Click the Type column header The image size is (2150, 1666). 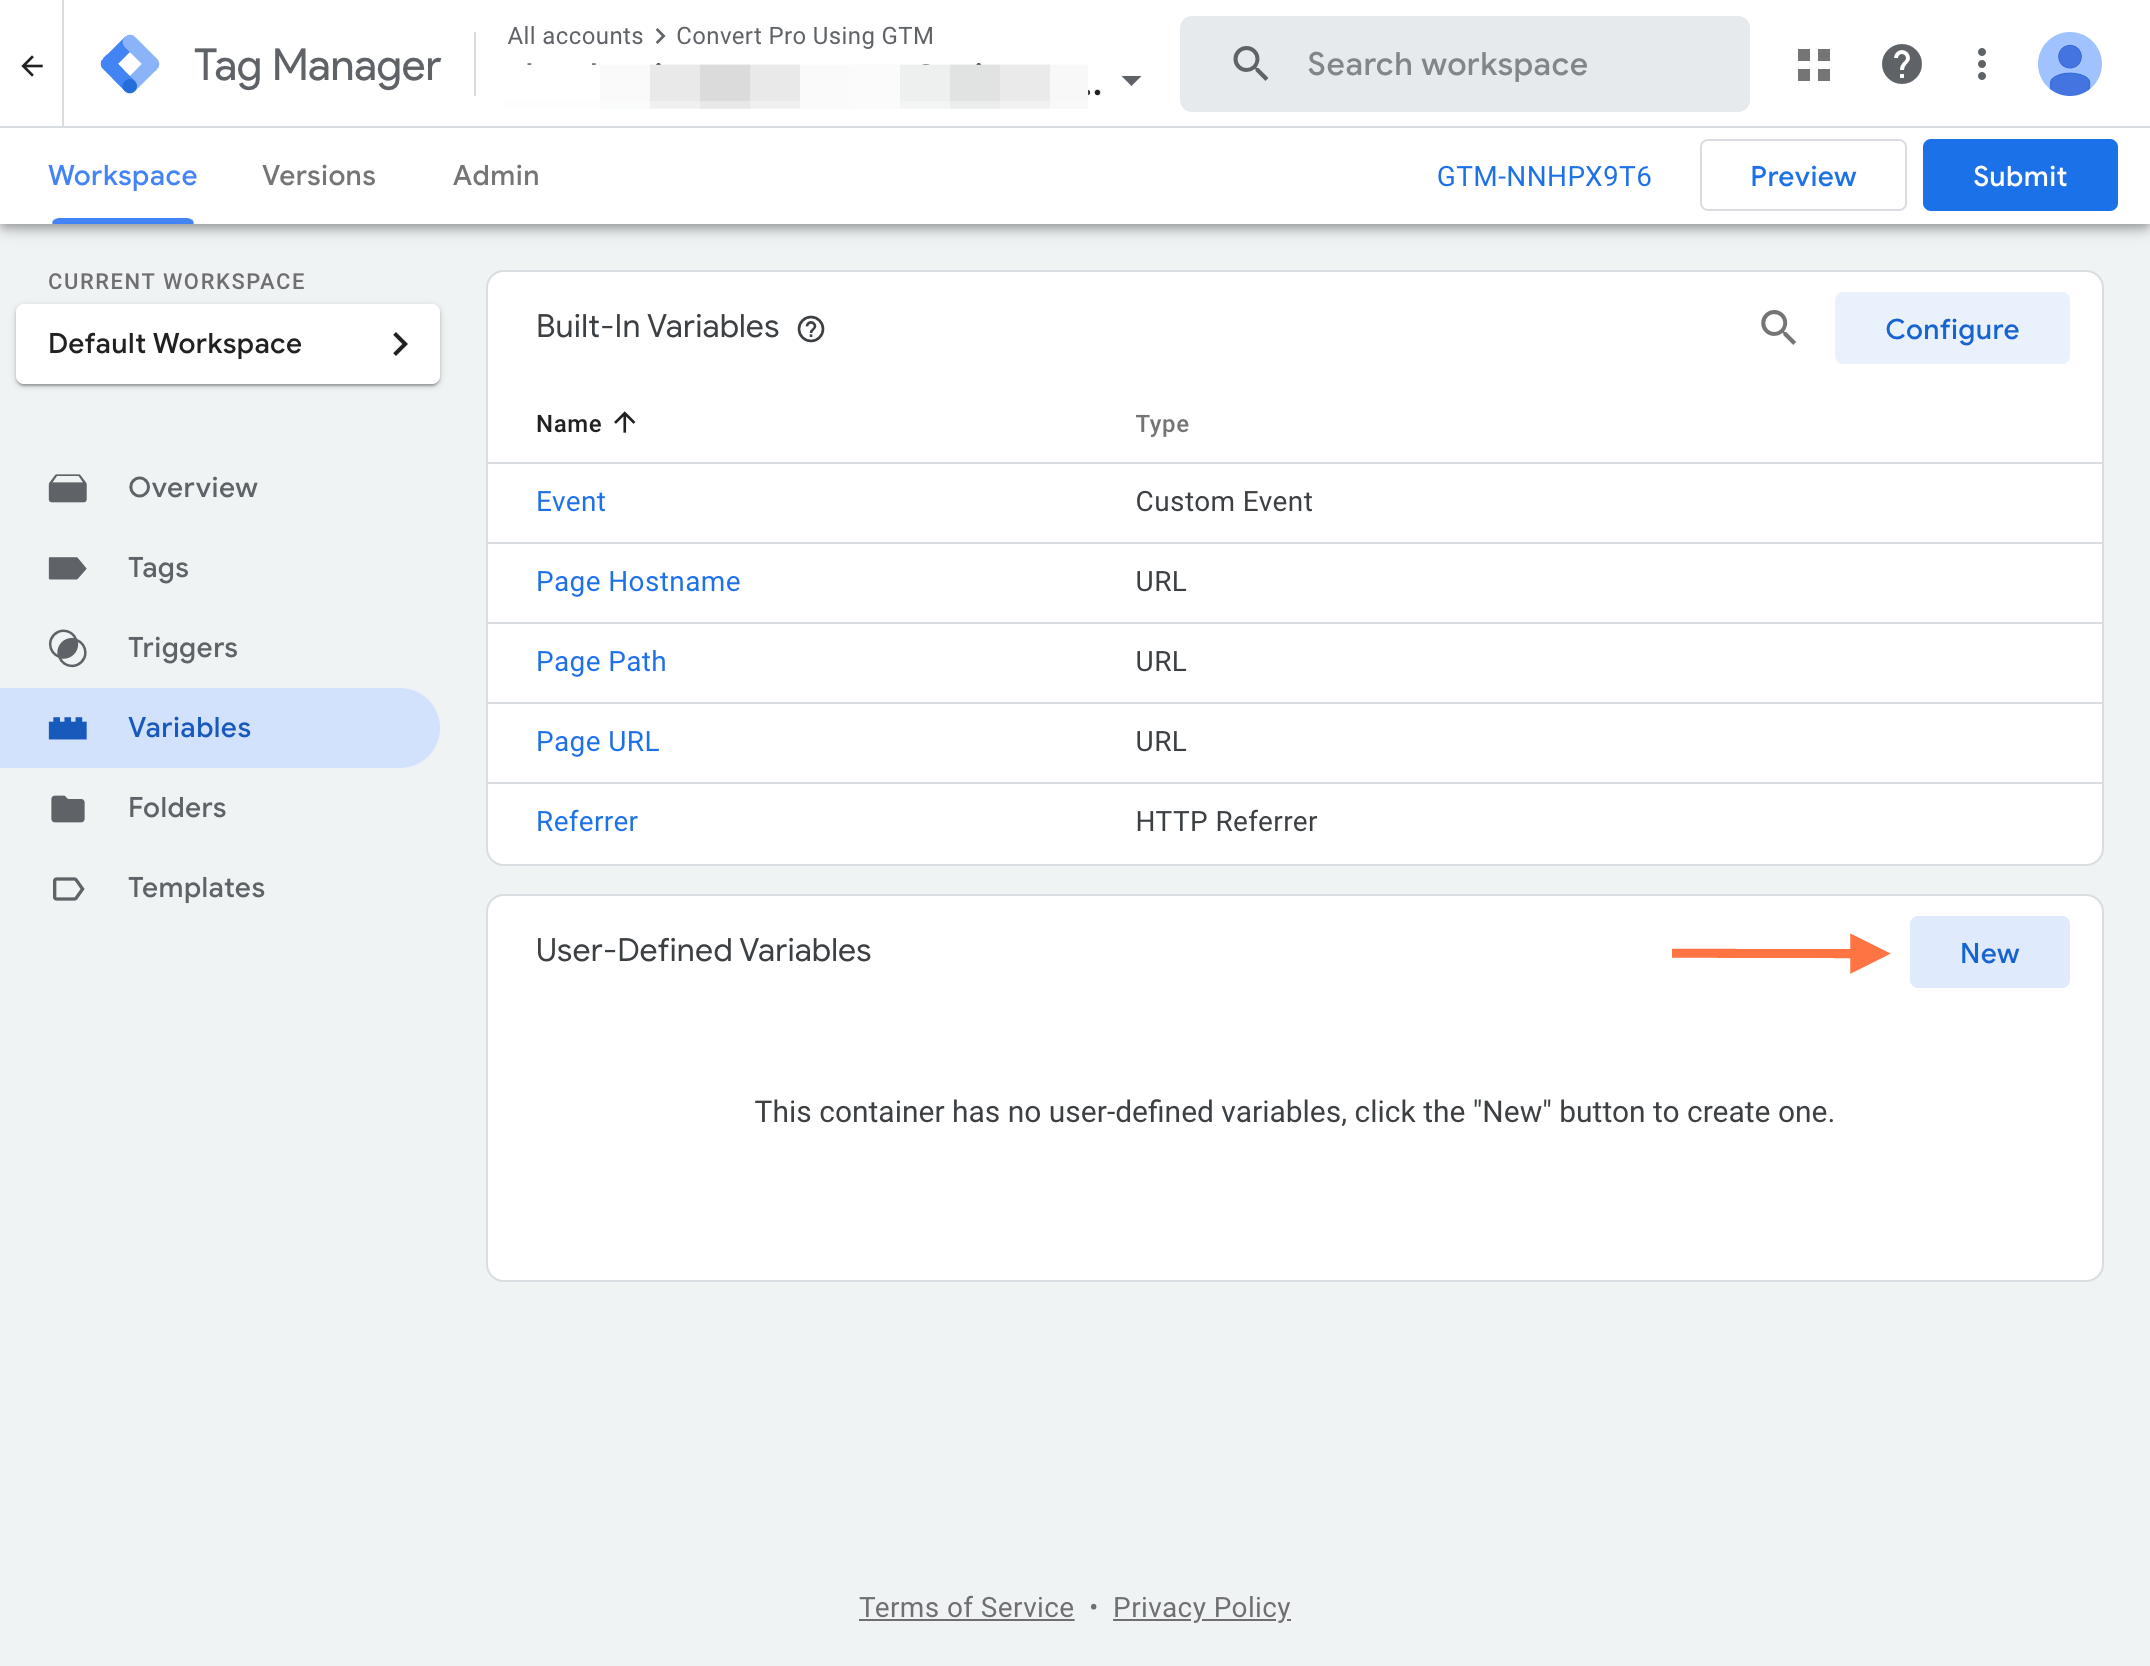(1162, 424)
